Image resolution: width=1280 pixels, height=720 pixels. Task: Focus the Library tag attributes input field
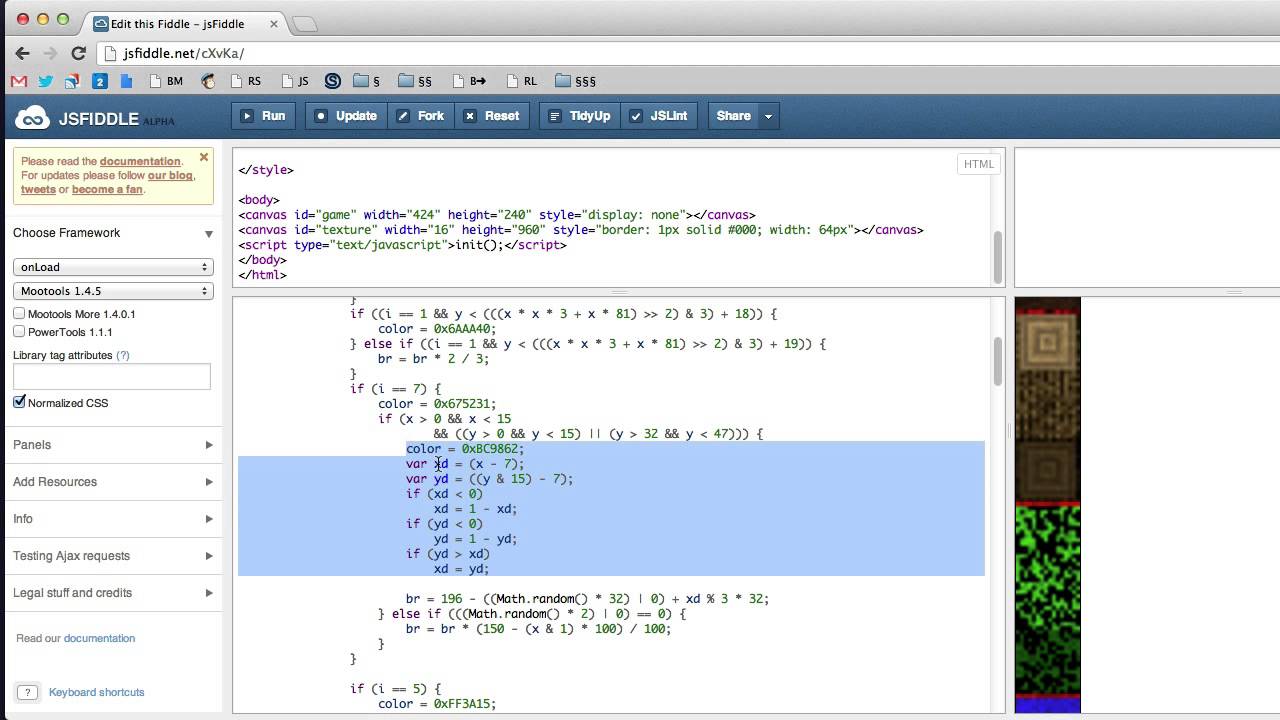112,376
